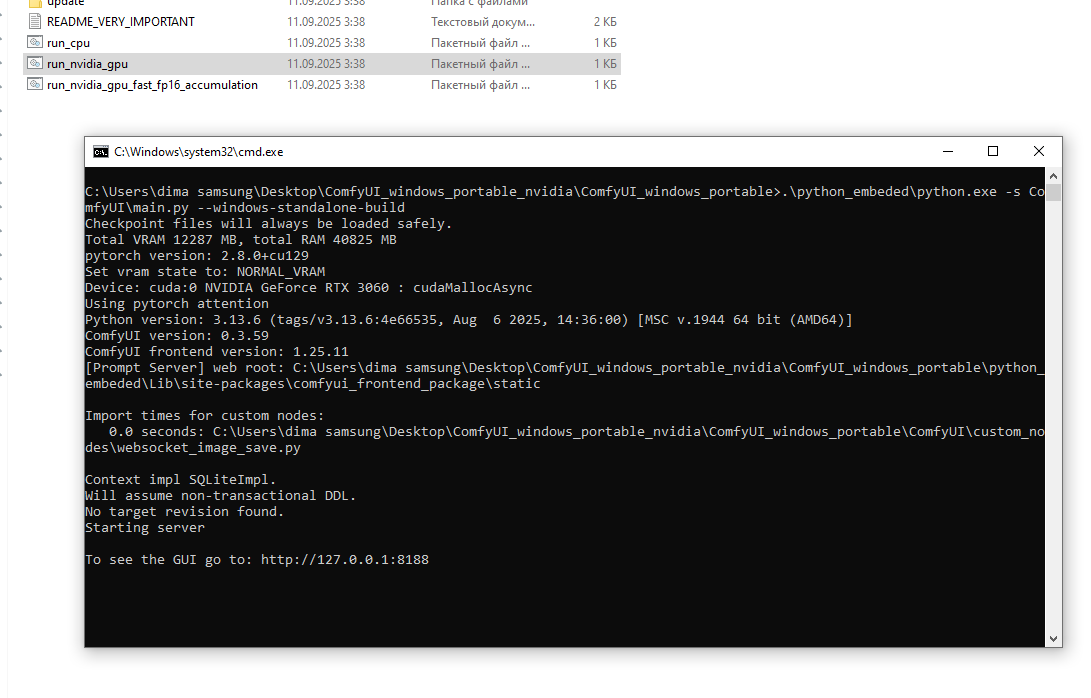This screenshot has height=698, width=1091.
Task: Click the cmd.exe window title text
Action: pos(198,152)
